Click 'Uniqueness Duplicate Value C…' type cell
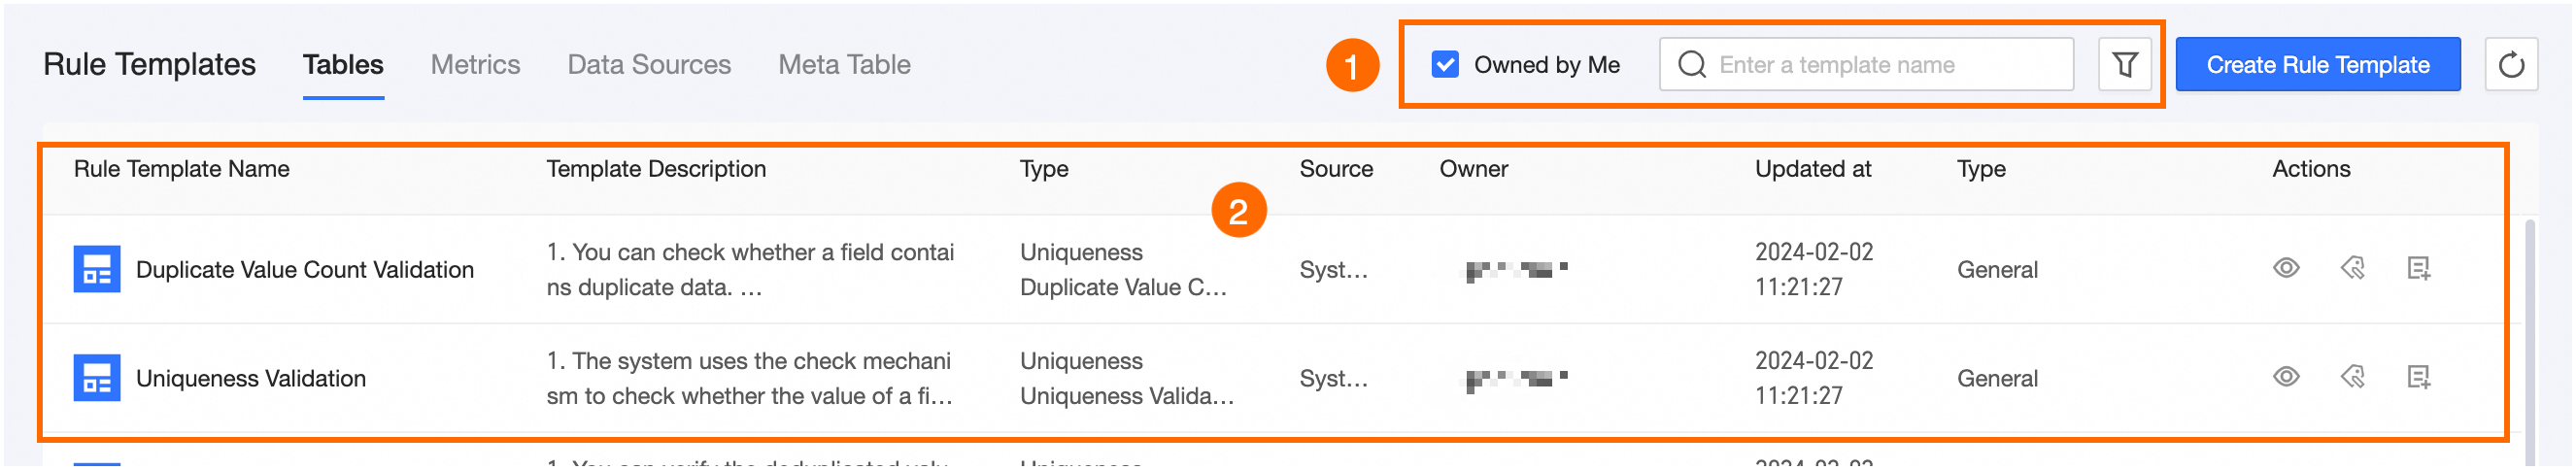The width and height of the screenshot is (2576, 470). [x=1123, y=270]
